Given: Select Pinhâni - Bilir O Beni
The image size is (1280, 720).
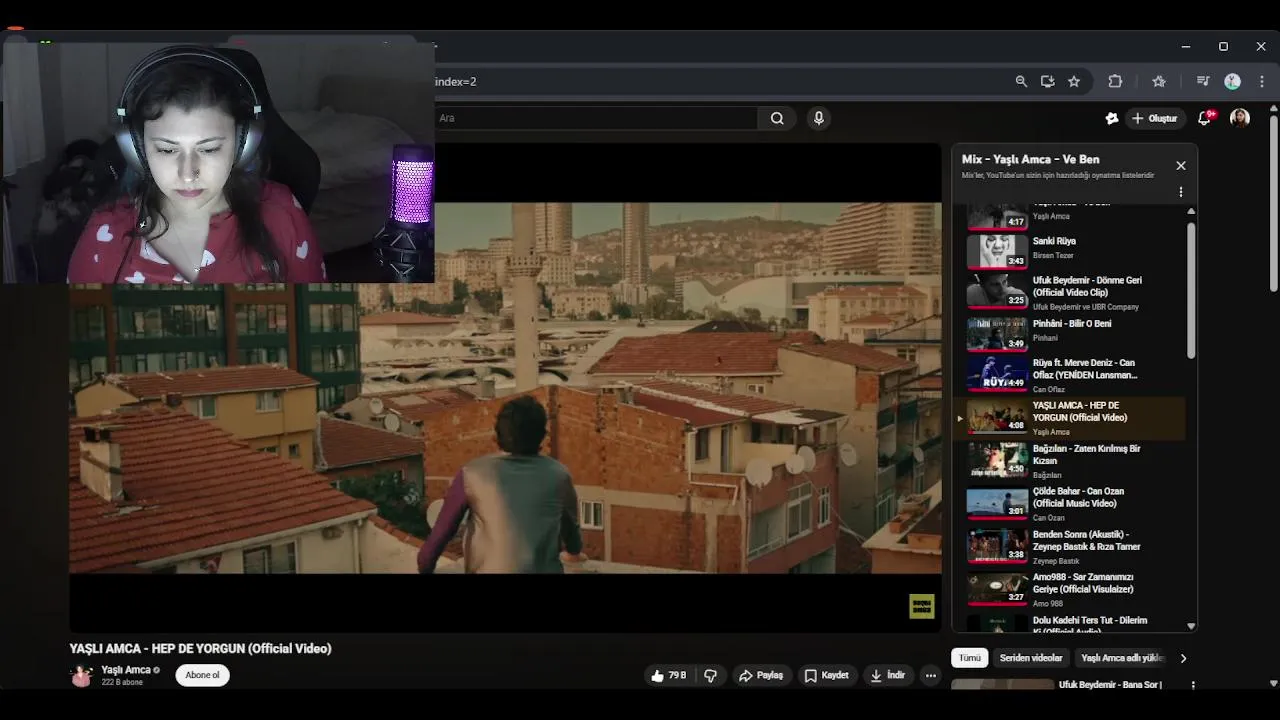Looking at the screenshot, I should 1075,333.
